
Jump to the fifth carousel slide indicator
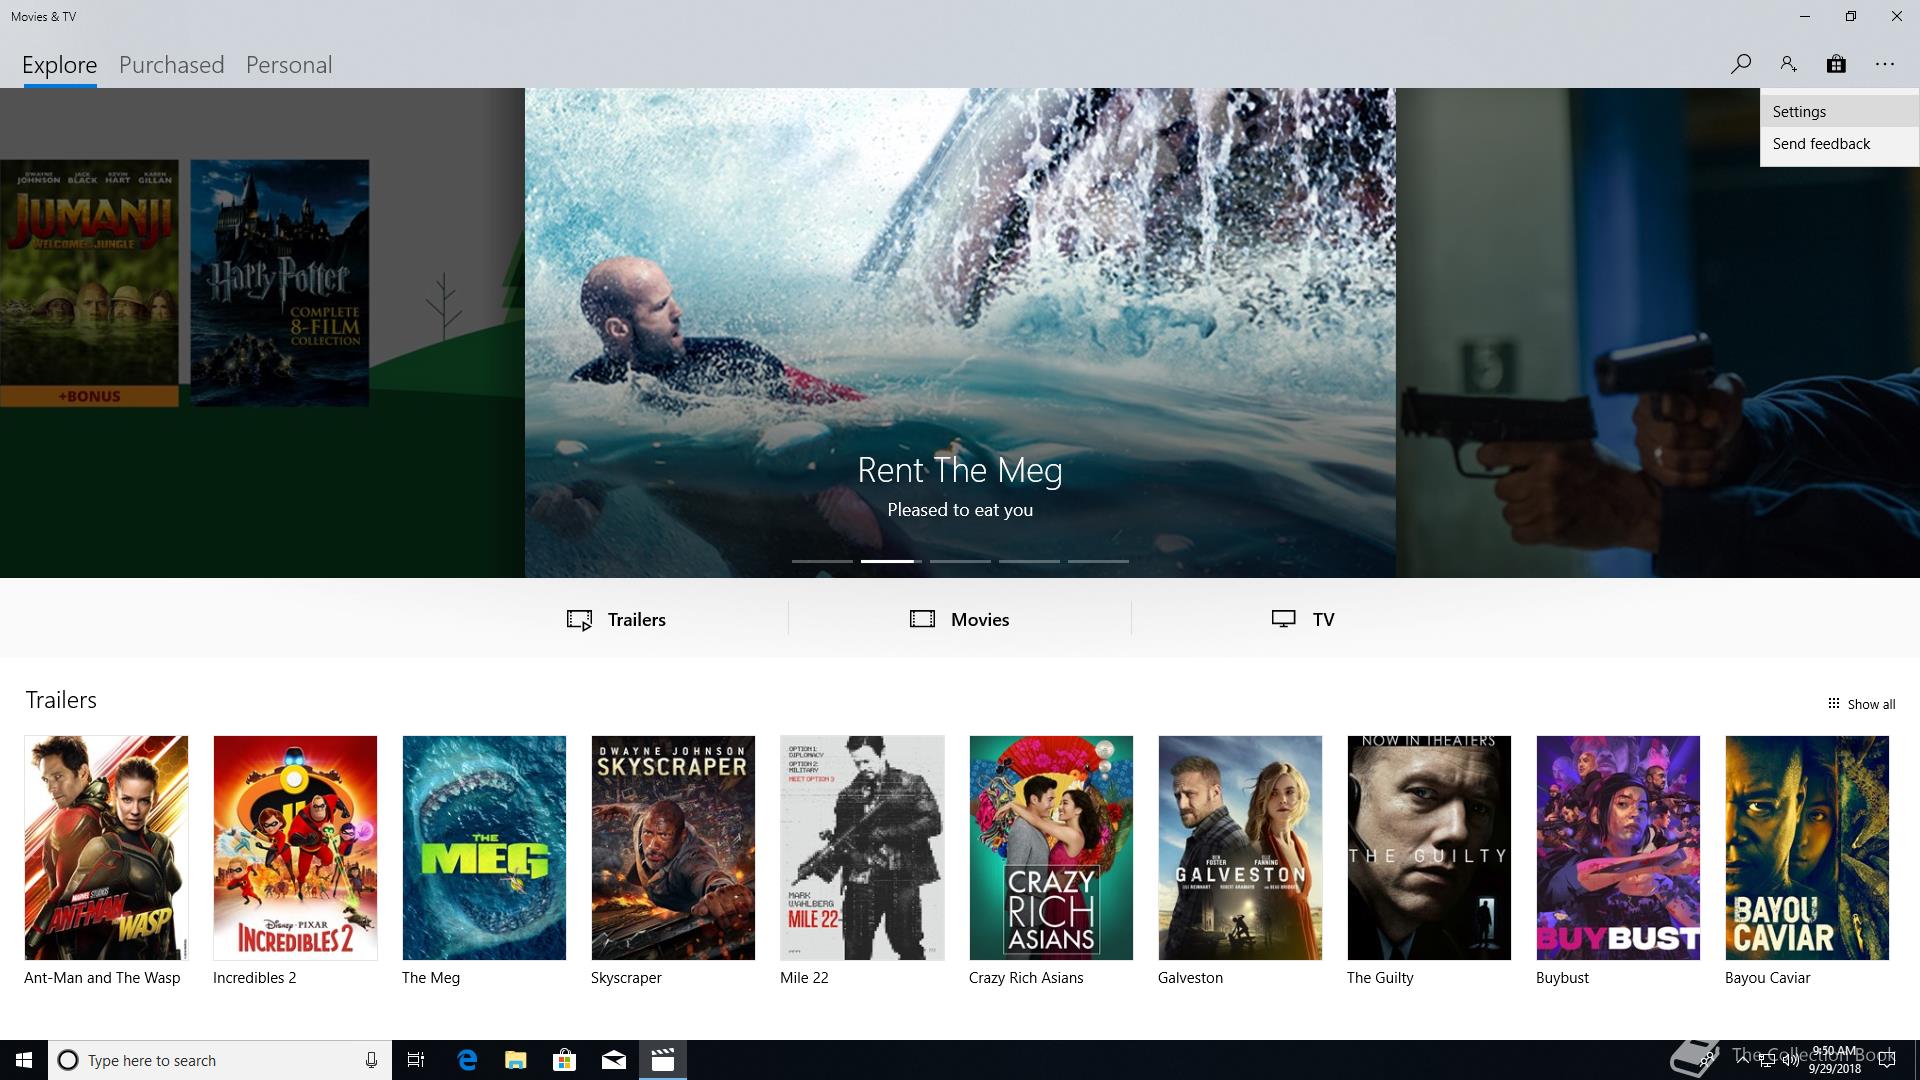coord(1098,561)
